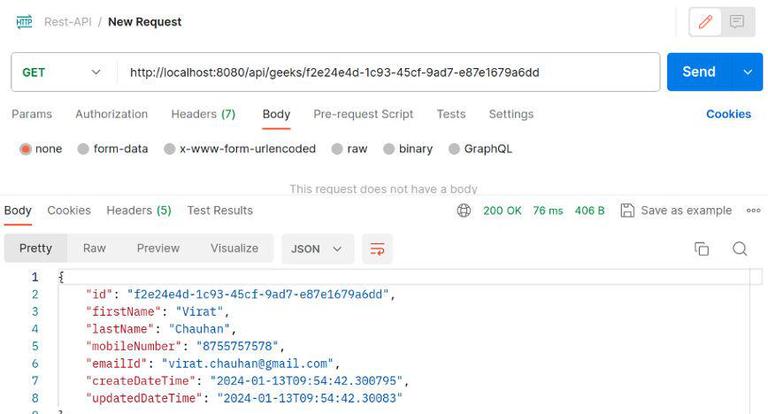Select the form-data radio button
The image size is (768, 414).
pyautogui.click(x=83, y=149)
